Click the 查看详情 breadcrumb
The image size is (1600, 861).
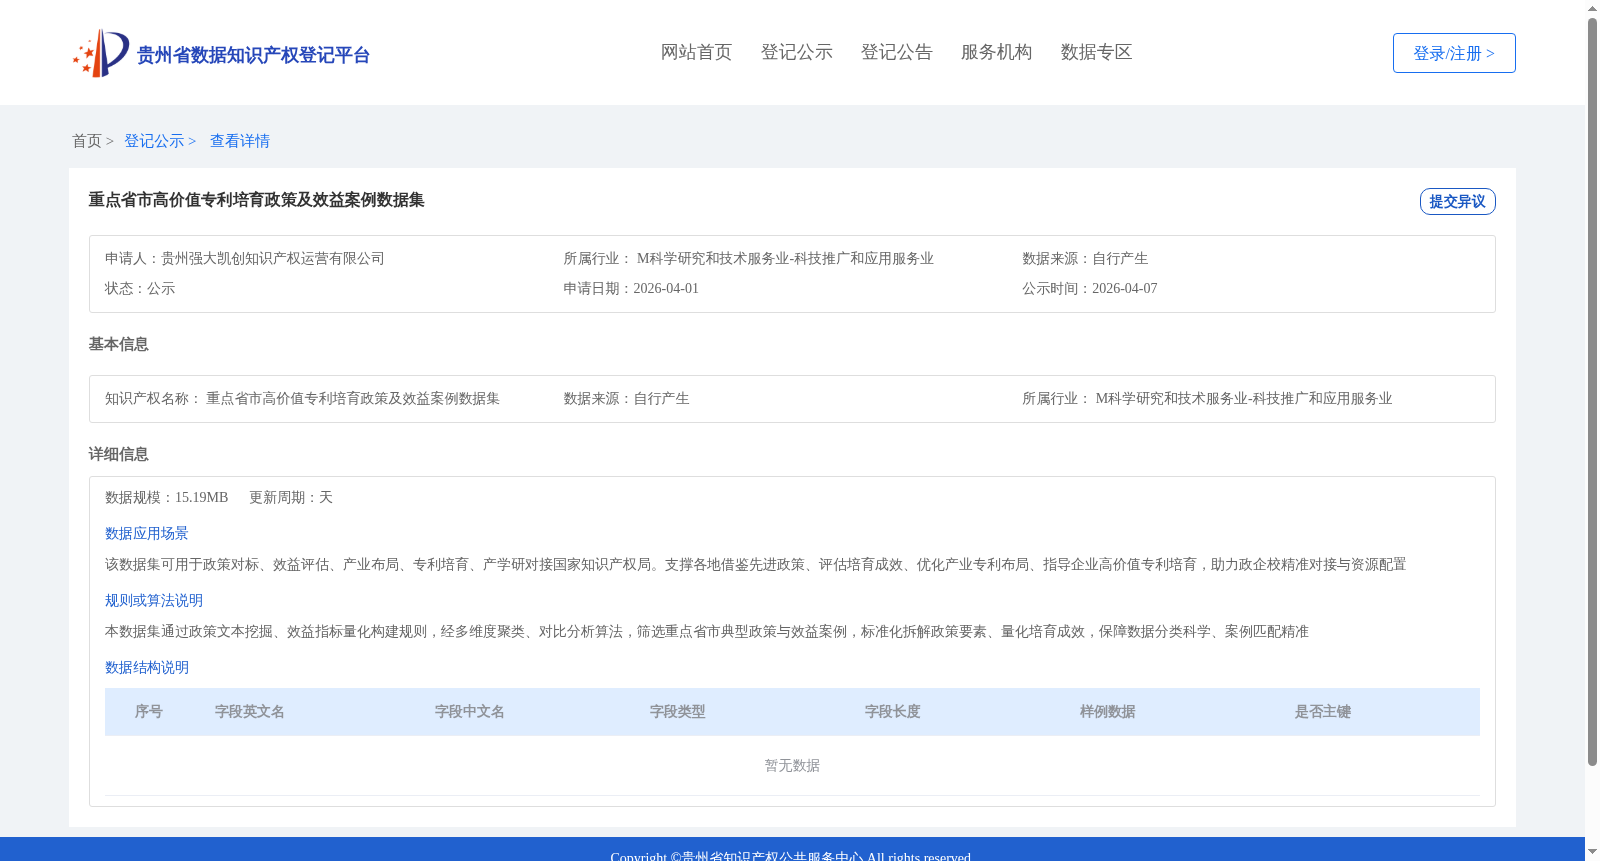coord(240,141)
